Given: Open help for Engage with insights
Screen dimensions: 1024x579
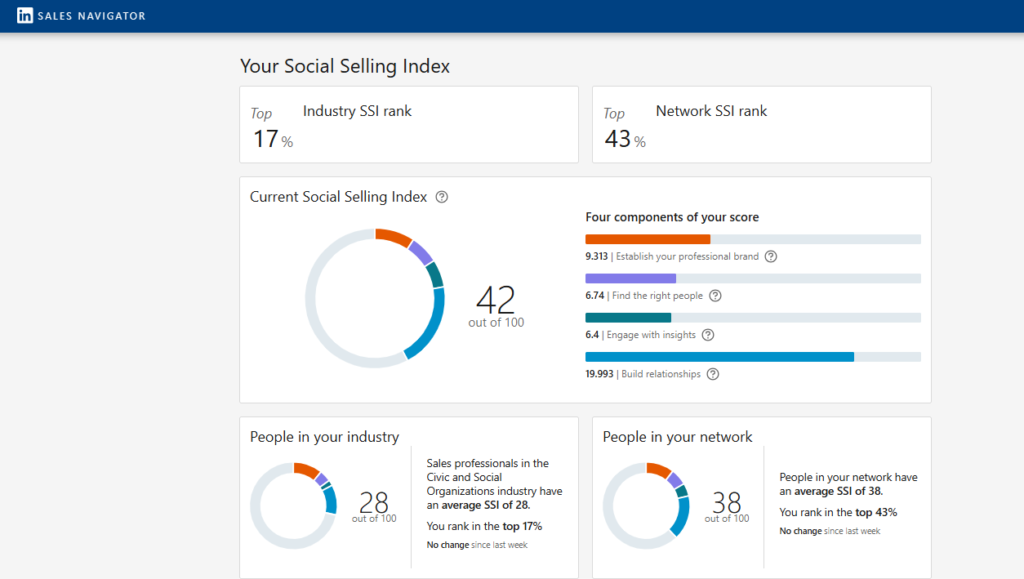Looking at the screenshot, I should (708, 335).
